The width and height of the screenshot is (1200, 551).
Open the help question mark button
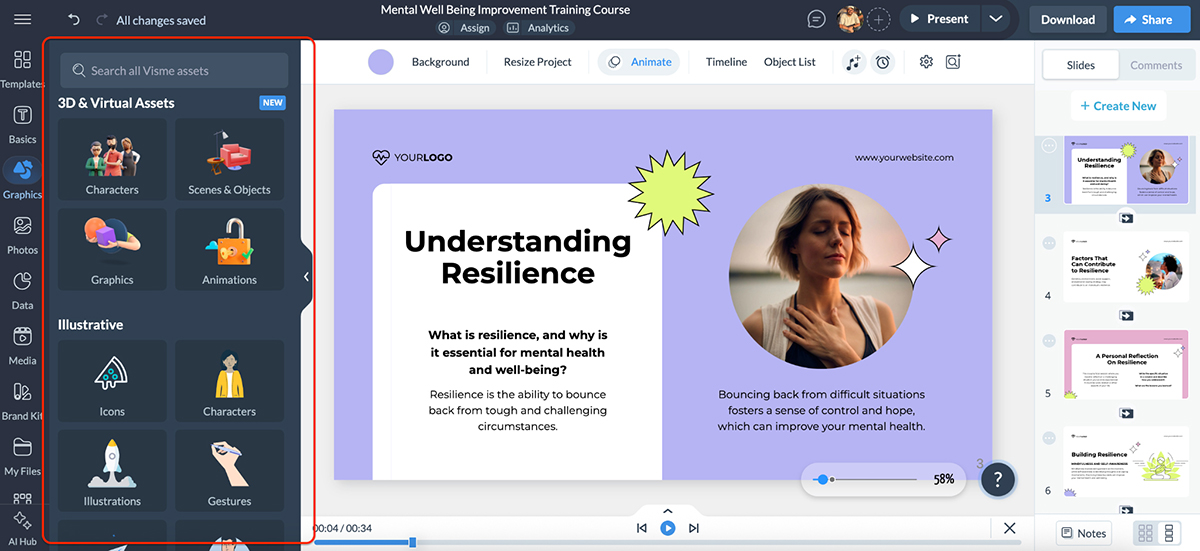[x=998, y=480]
